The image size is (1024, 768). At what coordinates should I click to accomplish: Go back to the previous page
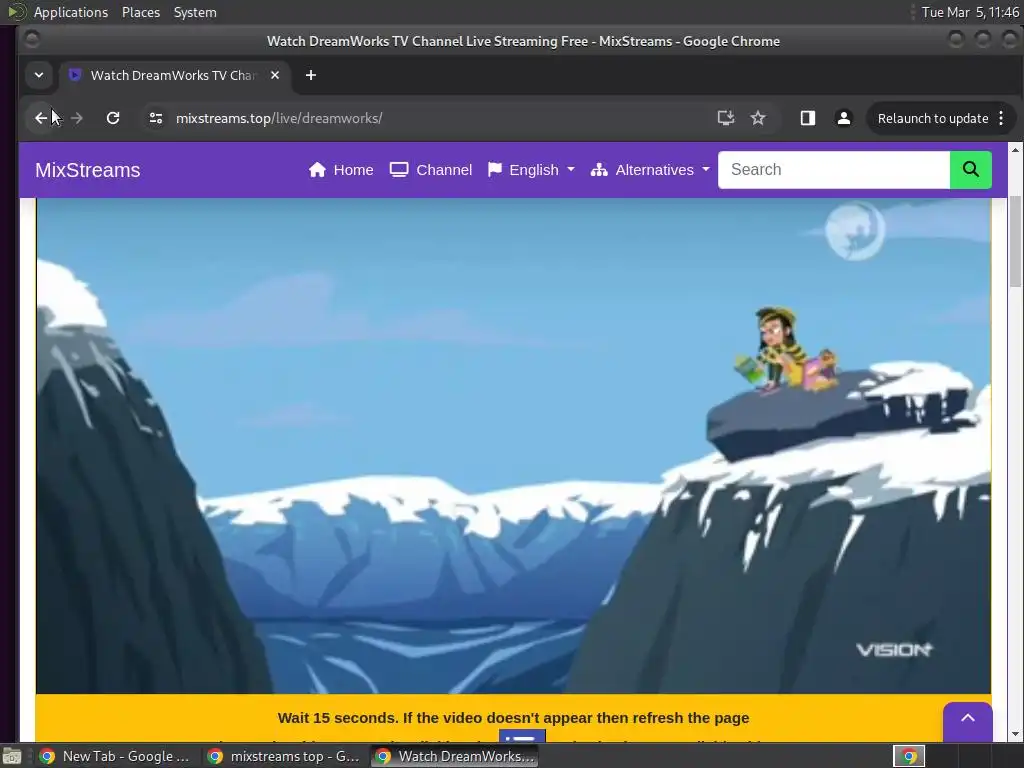coord(41,118)
